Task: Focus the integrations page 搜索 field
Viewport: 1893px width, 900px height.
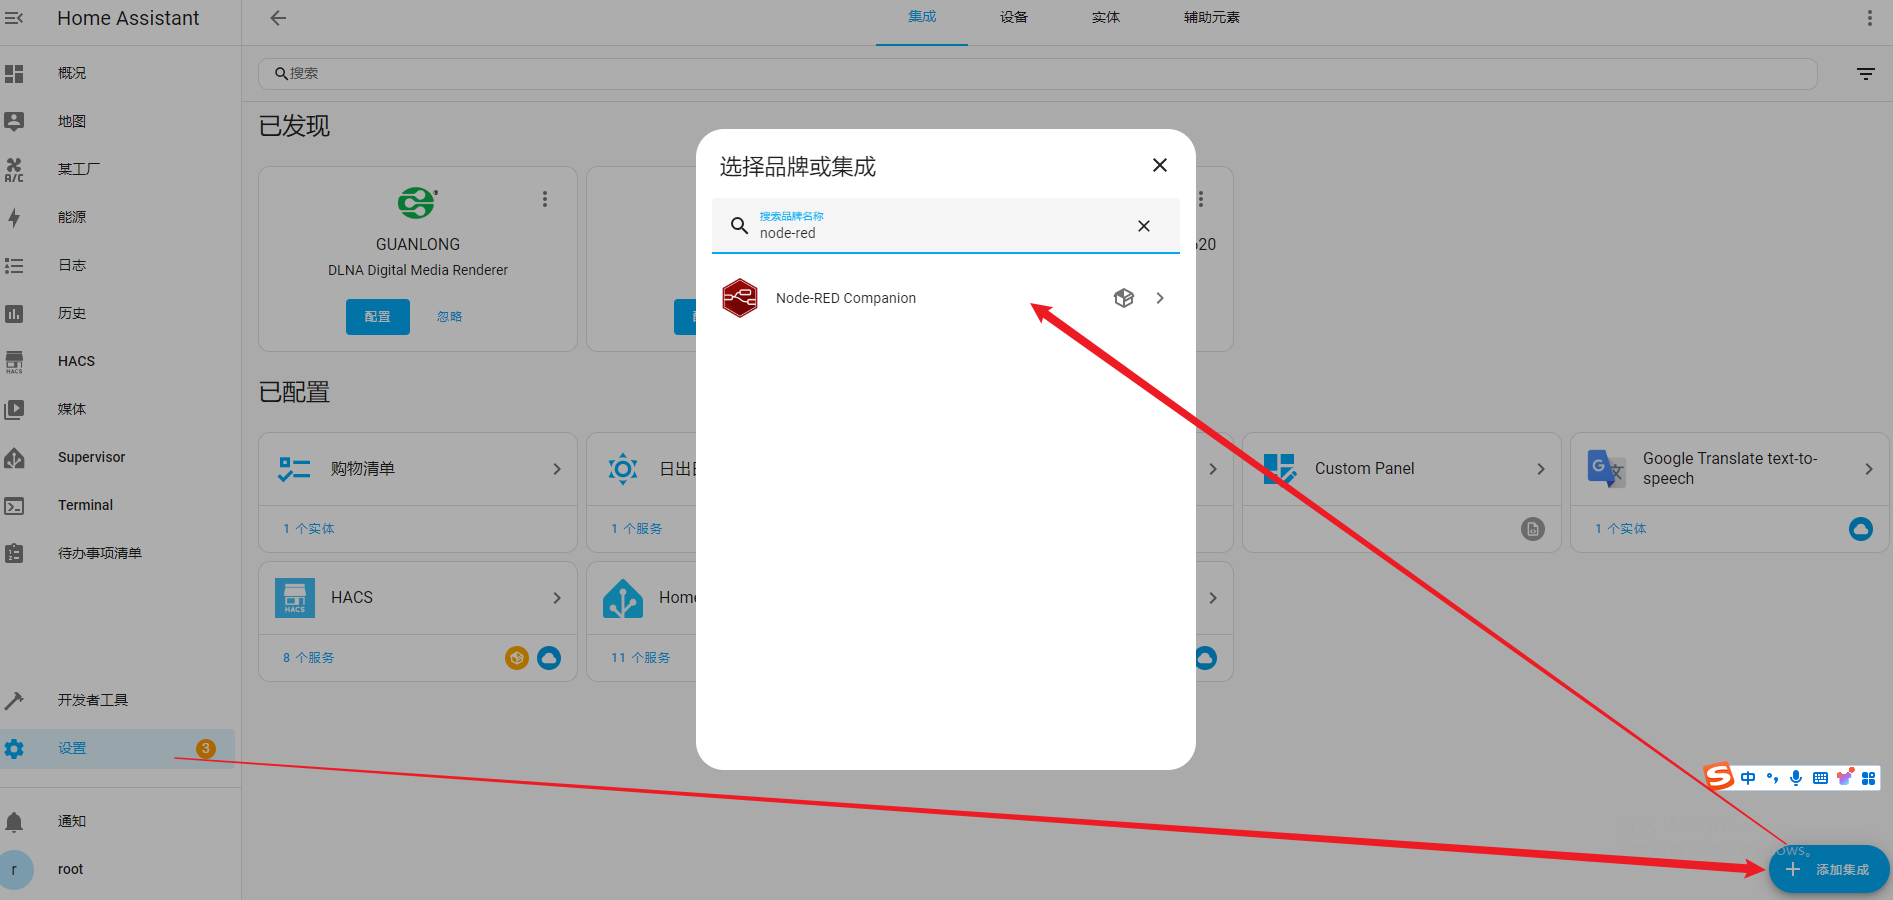Action: point(1038,73)
